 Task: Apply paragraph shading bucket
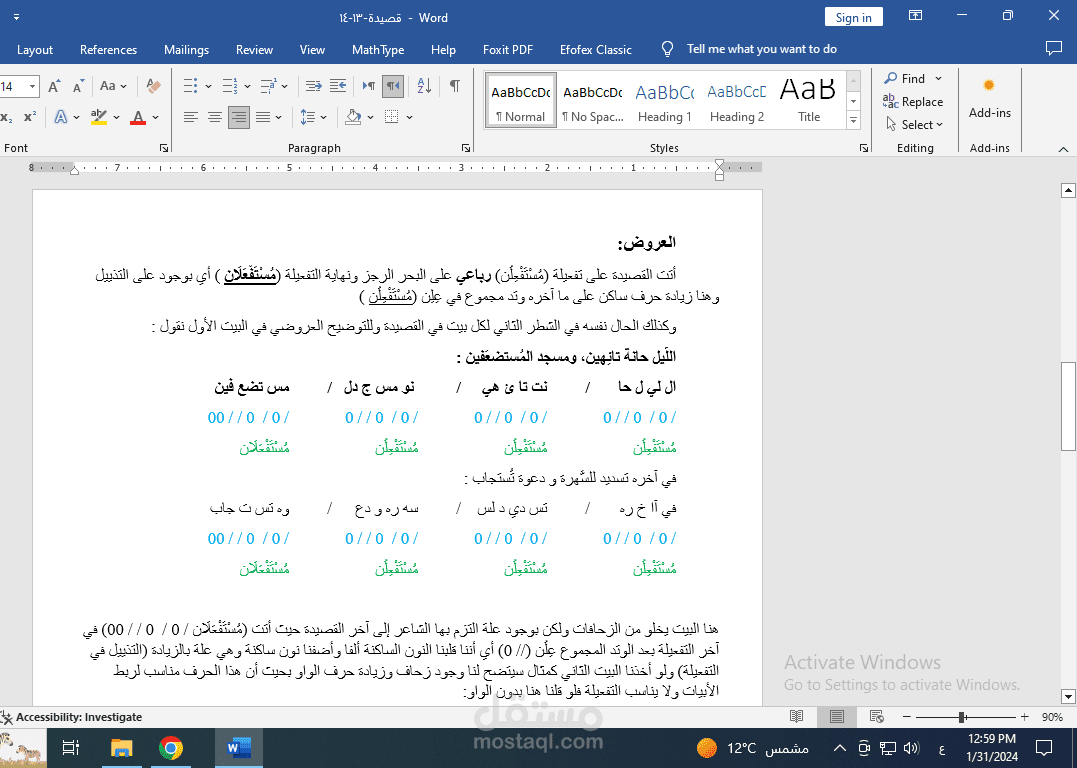point(354,117)
